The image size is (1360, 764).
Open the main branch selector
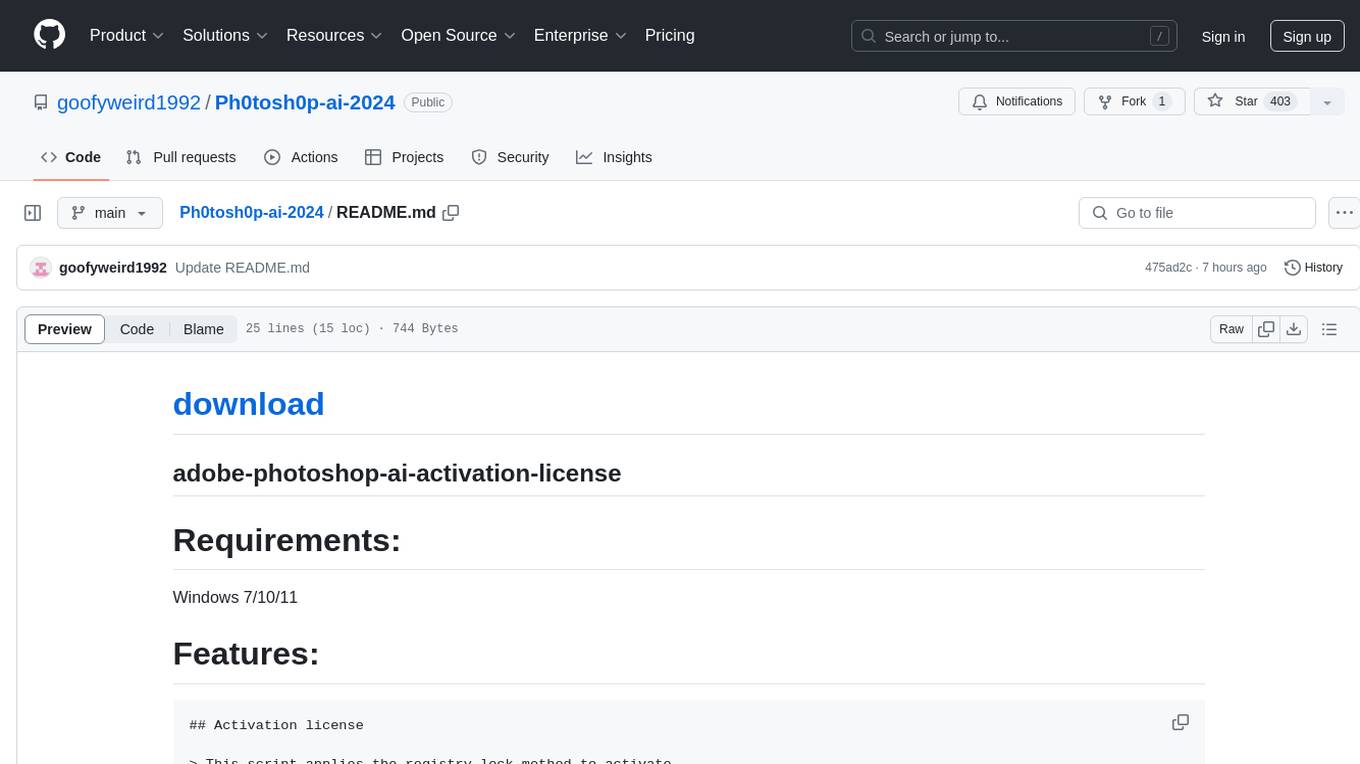tap(109, 213)
